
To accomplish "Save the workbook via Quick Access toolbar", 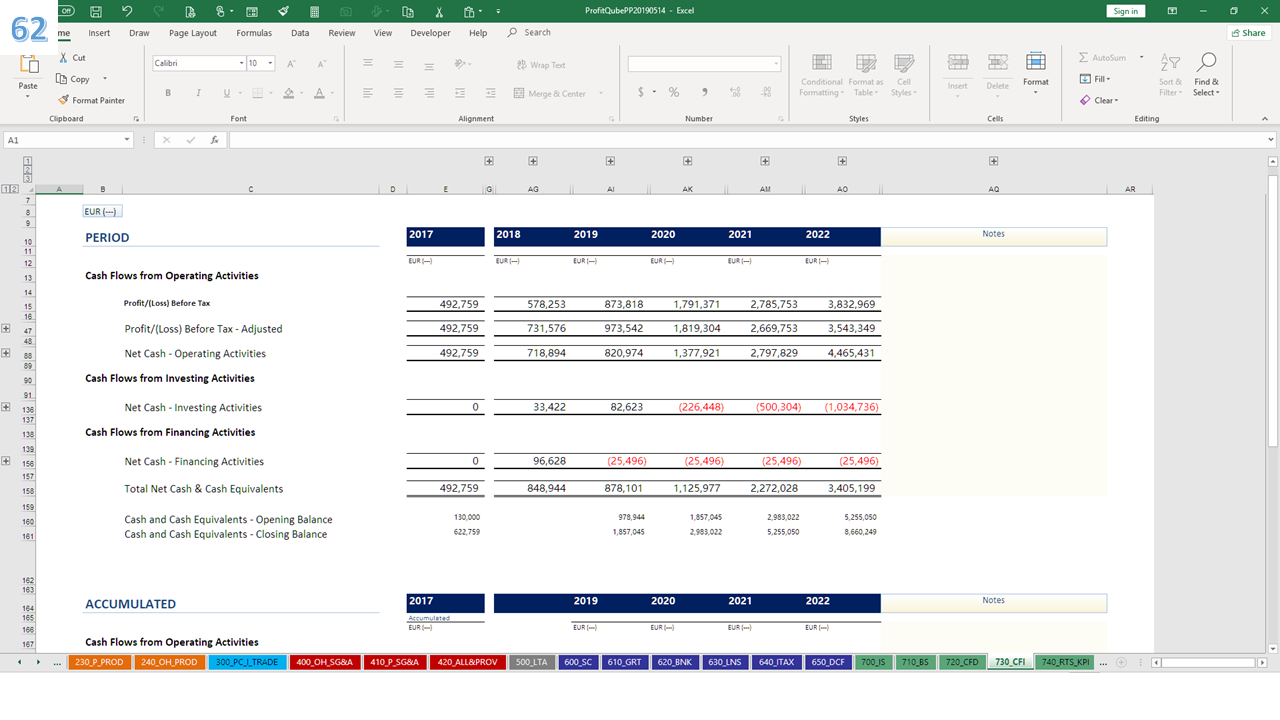I will tap(95, 11).
